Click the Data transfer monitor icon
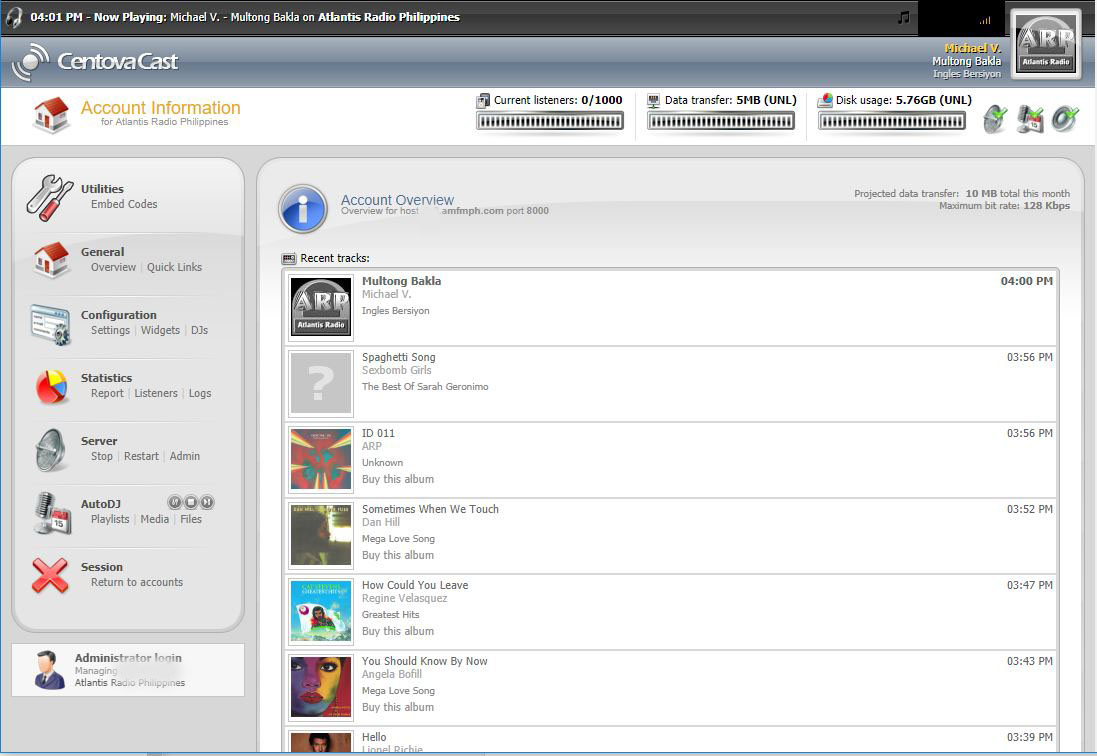 coord(653,101)
